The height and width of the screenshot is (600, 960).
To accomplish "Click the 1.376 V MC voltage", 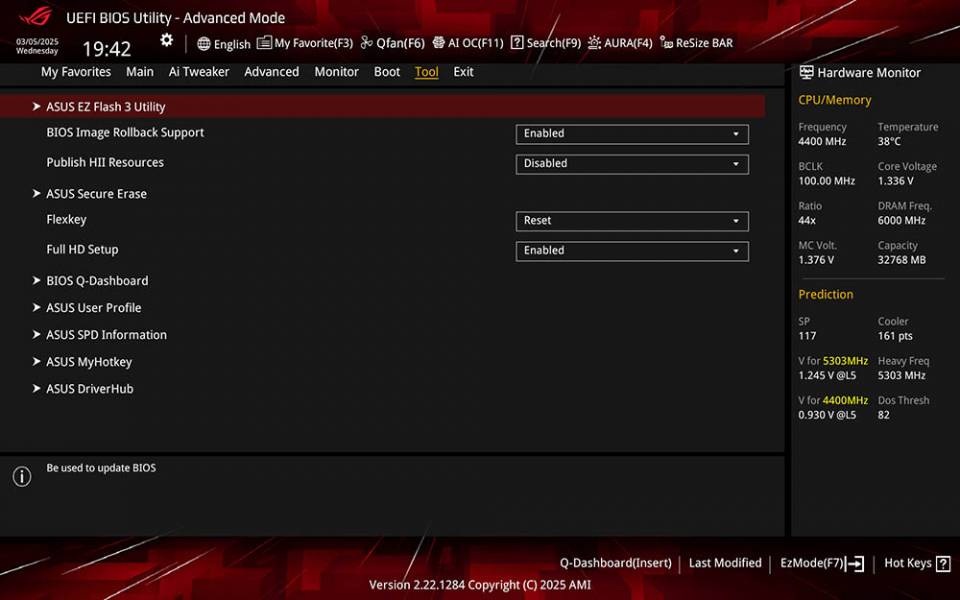I will pos(816,260).
